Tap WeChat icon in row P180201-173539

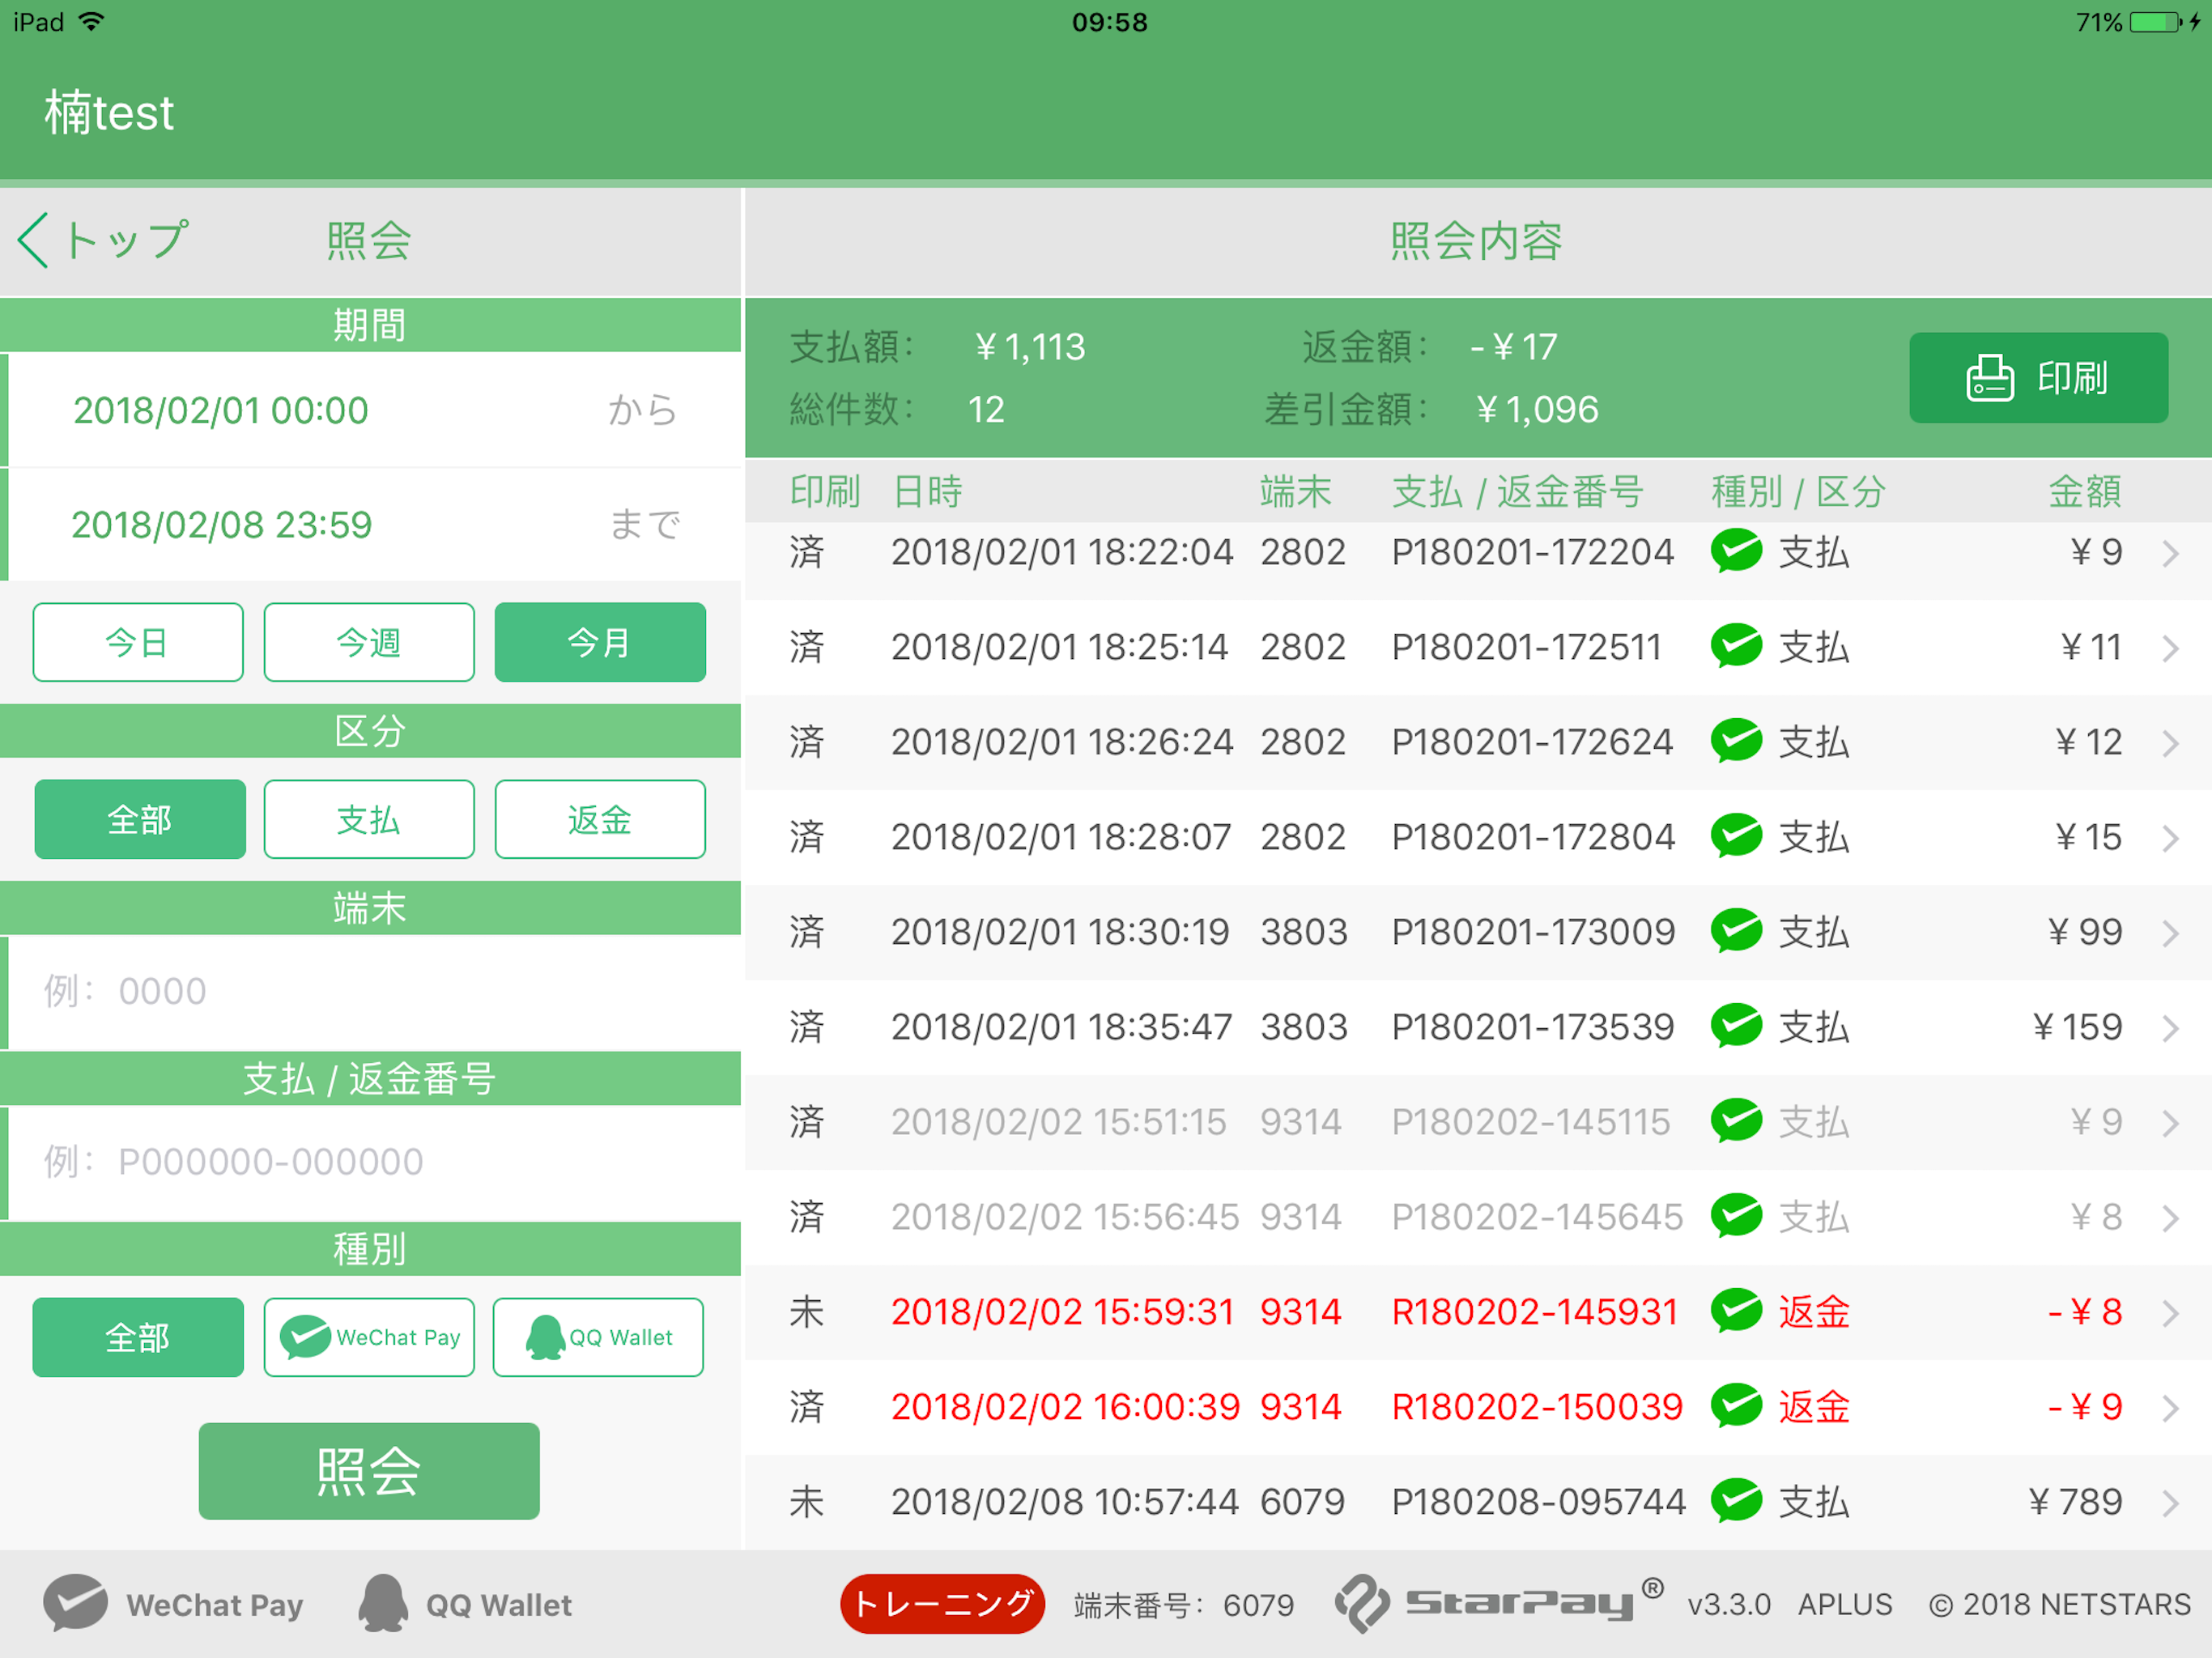[1736, 1026]
